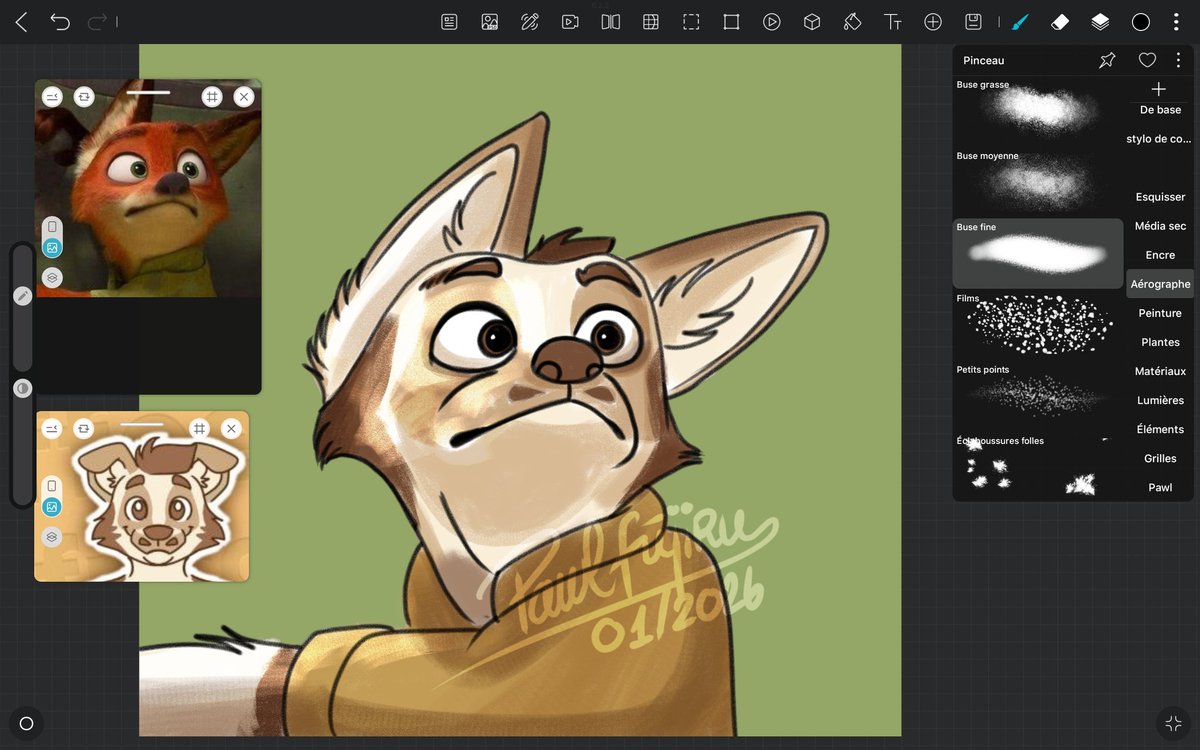Select the text tool
1200x750 pixels.
[x=892, y=22]
